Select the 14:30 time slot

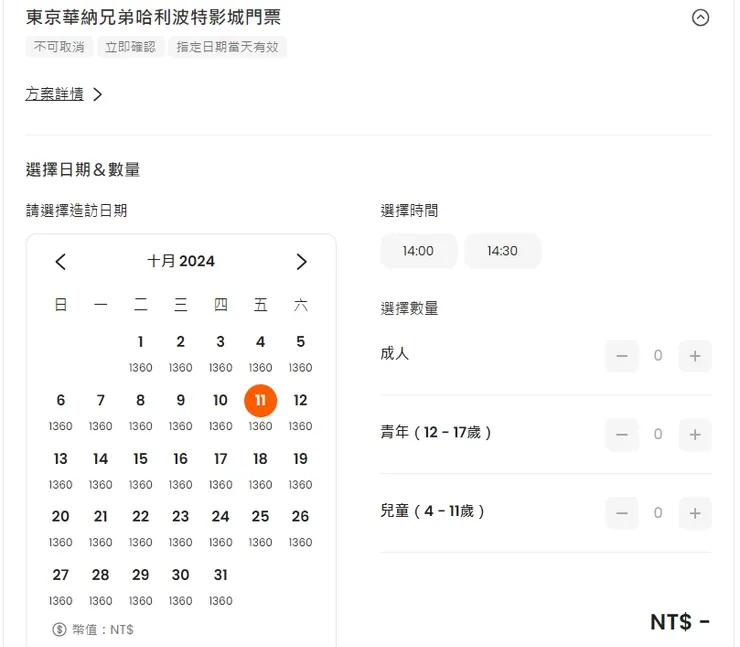(502, 251)
